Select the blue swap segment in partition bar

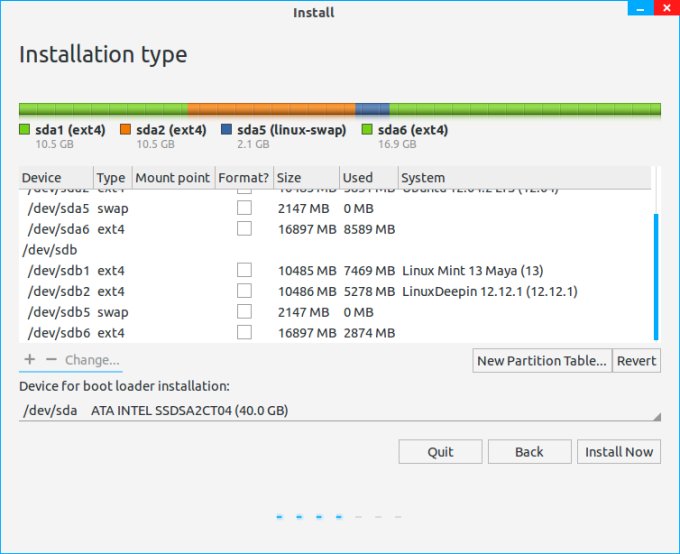click(372, 109)
